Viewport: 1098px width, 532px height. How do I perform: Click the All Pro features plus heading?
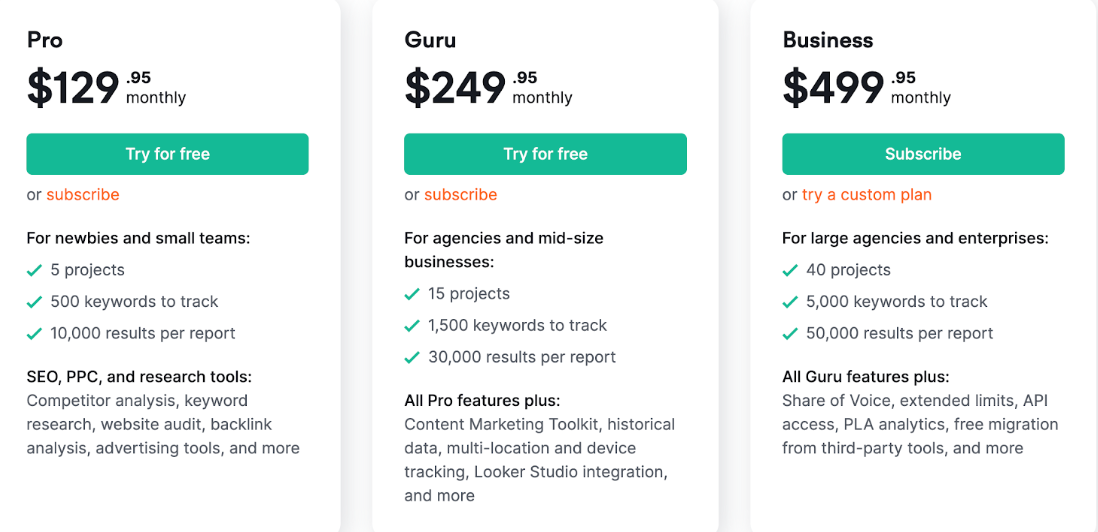(x=482, y=401)
